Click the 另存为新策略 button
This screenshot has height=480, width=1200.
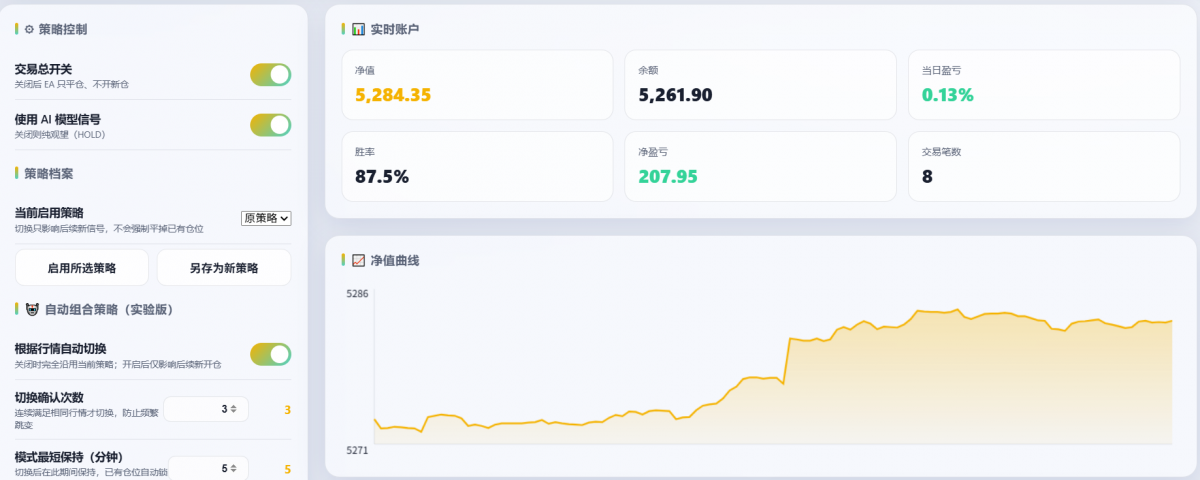point(224,268)
